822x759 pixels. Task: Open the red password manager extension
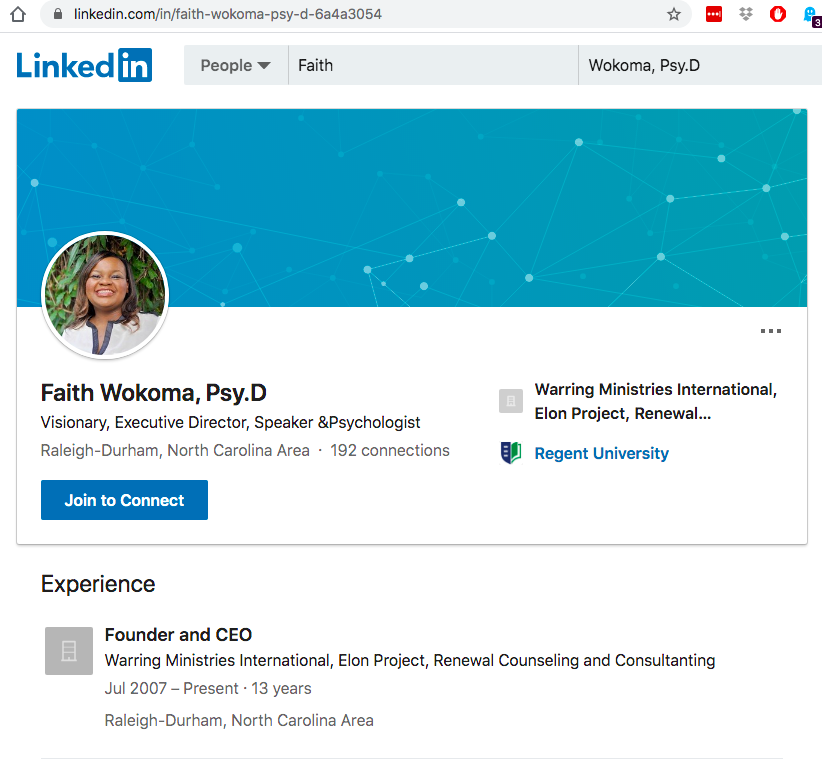(714, 14)
